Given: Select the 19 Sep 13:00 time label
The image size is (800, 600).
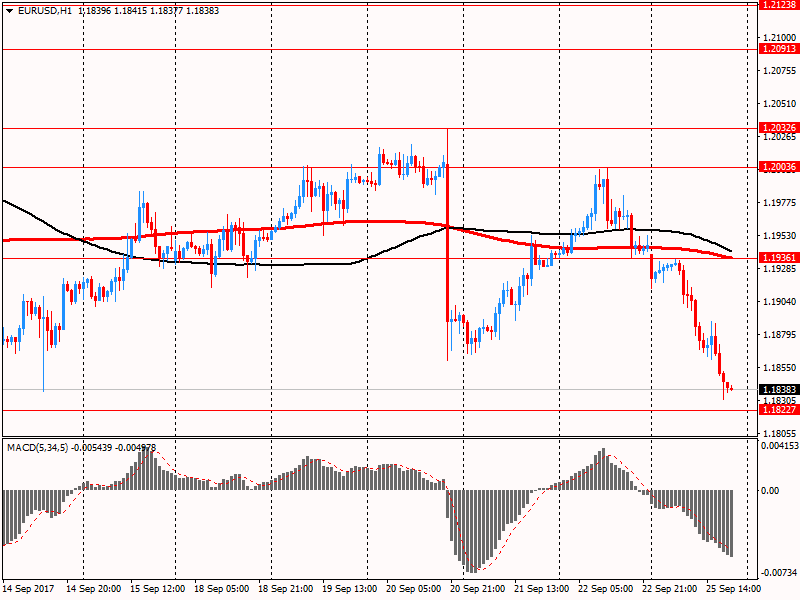Looking at the screenshot, I should (x=349, y=589).
